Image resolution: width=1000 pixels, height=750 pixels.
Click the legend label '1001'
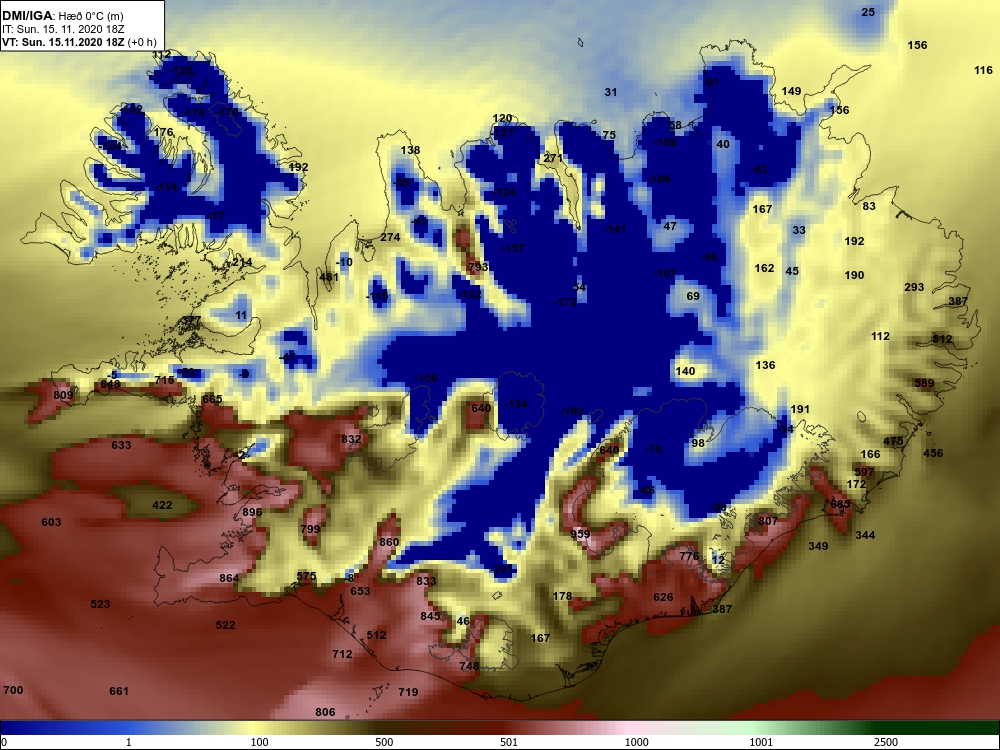pyautogui.click(x=761, y=742)
